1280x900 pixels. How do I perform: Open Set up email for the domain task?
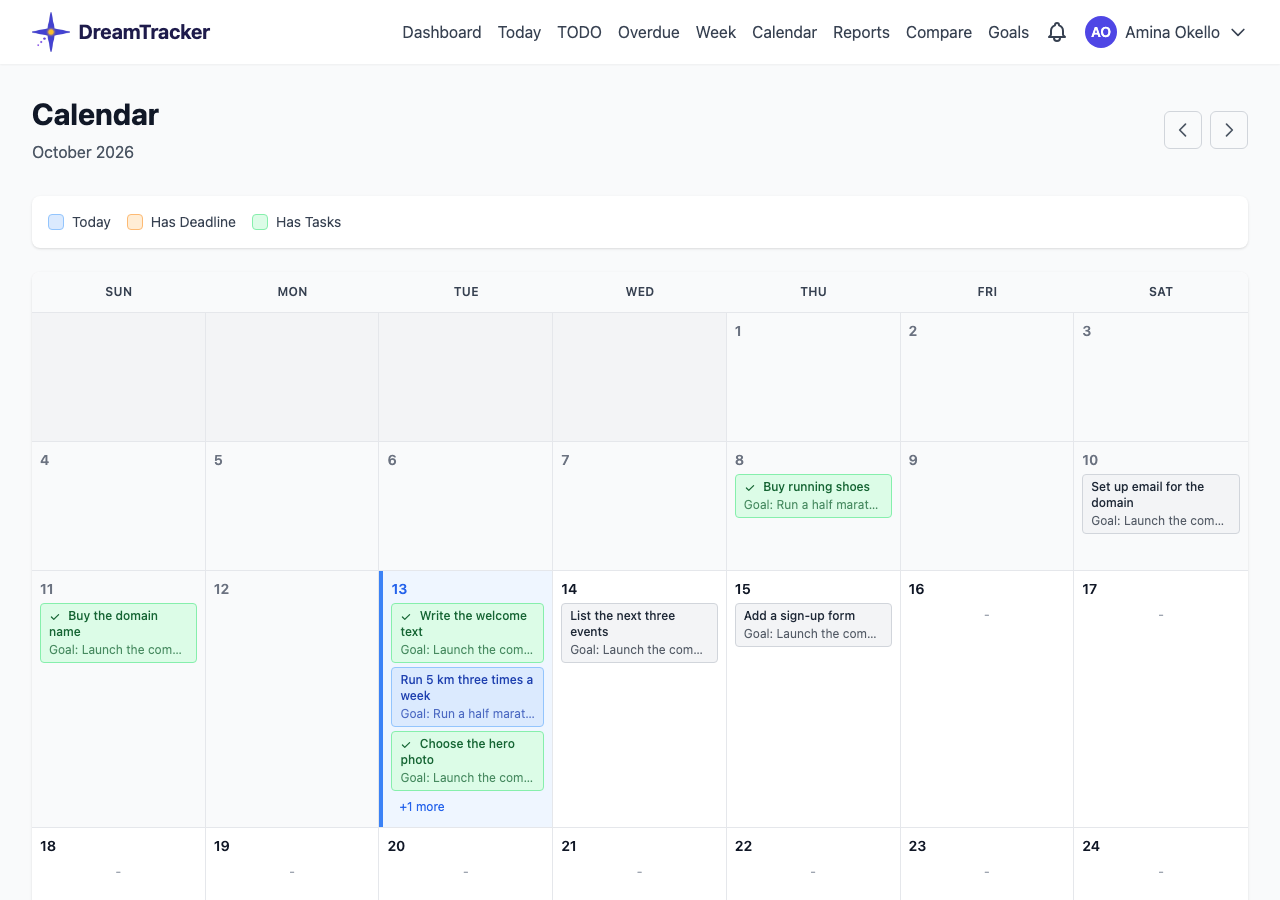pyautogui.click(x=1160, y=504)
